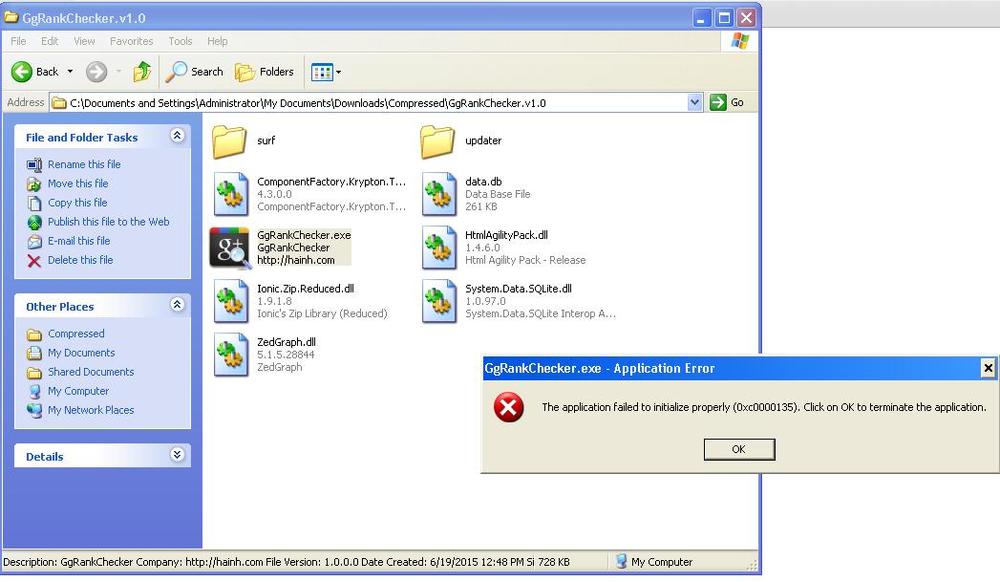The width and height of the screenshot is (1000, 582).
Task: Click inside the Address path field
Action: click(x=376, y=103)
